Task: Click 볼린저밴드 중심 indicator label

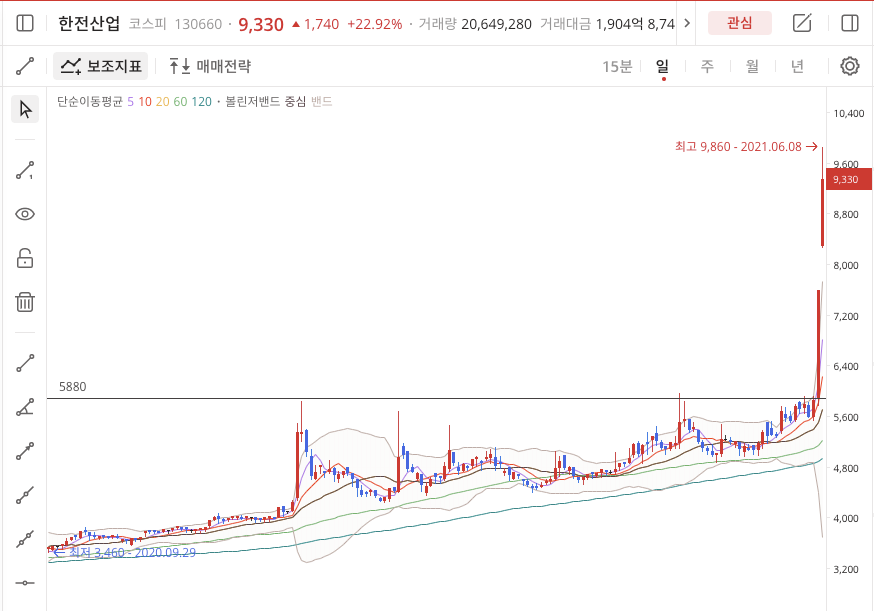Action: point(265,101)
